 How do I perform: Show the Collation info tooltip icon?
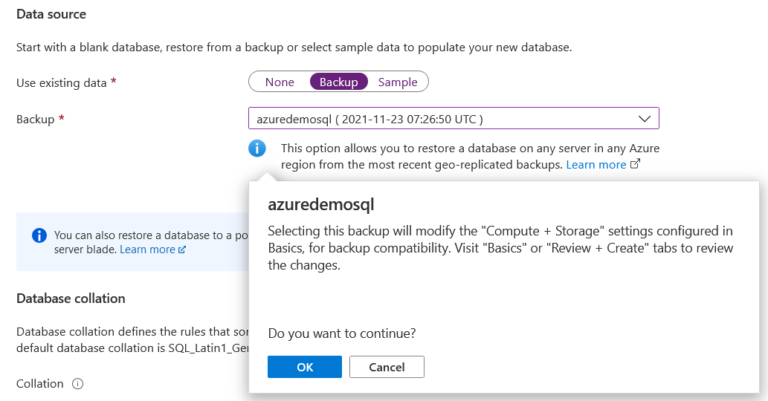77,384
